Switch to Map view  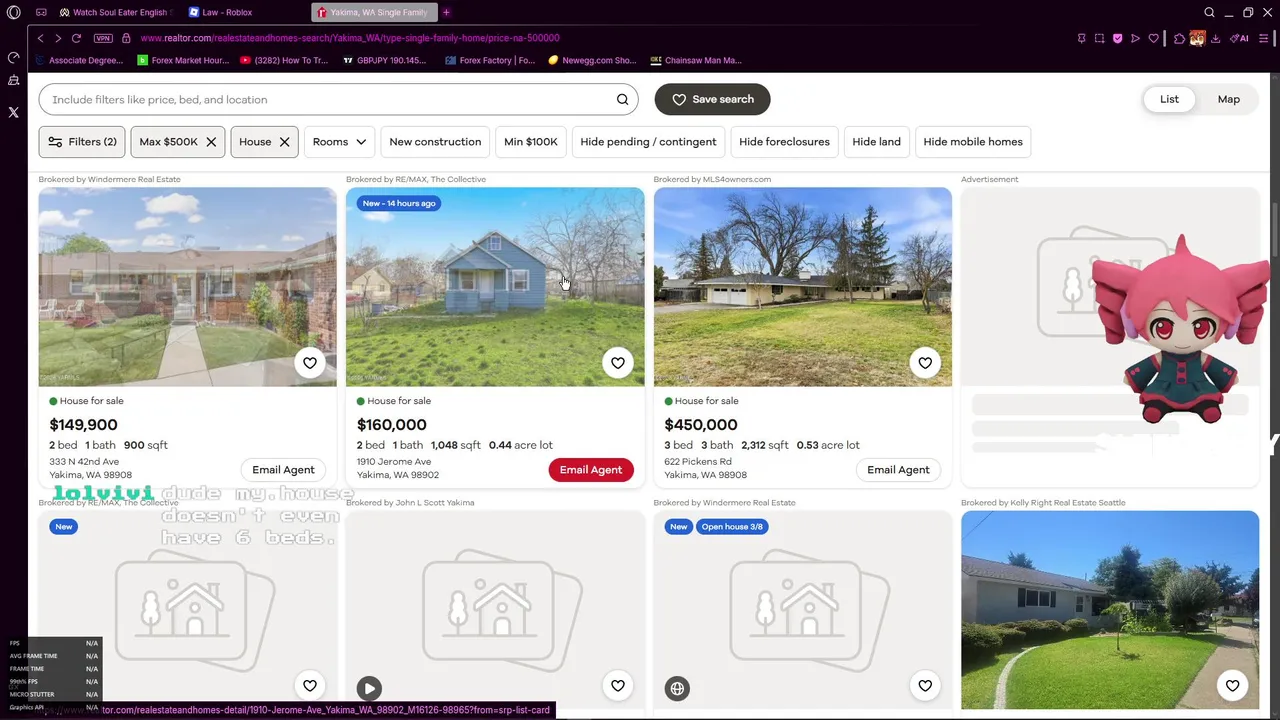point(1229,99)
